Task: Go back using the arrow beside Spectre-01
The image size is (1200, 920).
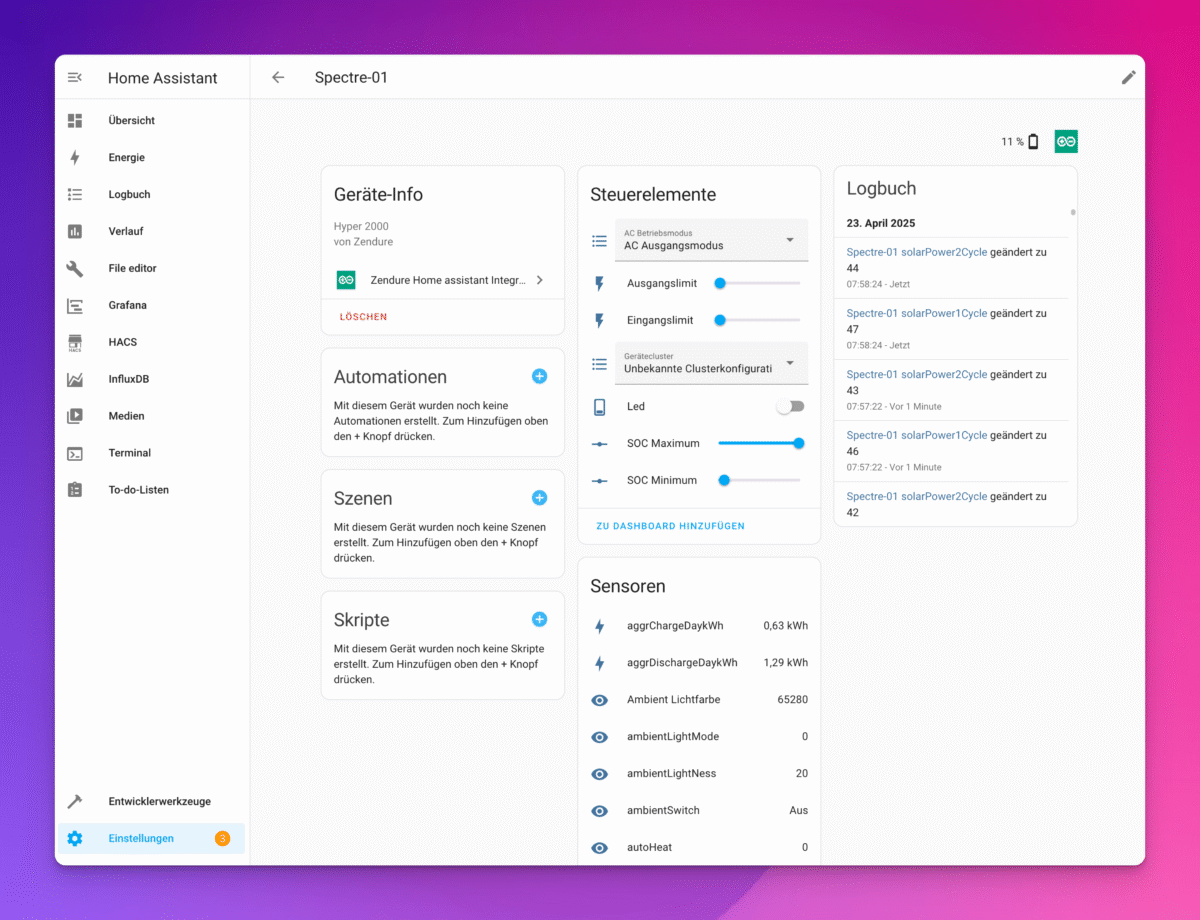Action: pyautogui.click(x=278, y=78)
